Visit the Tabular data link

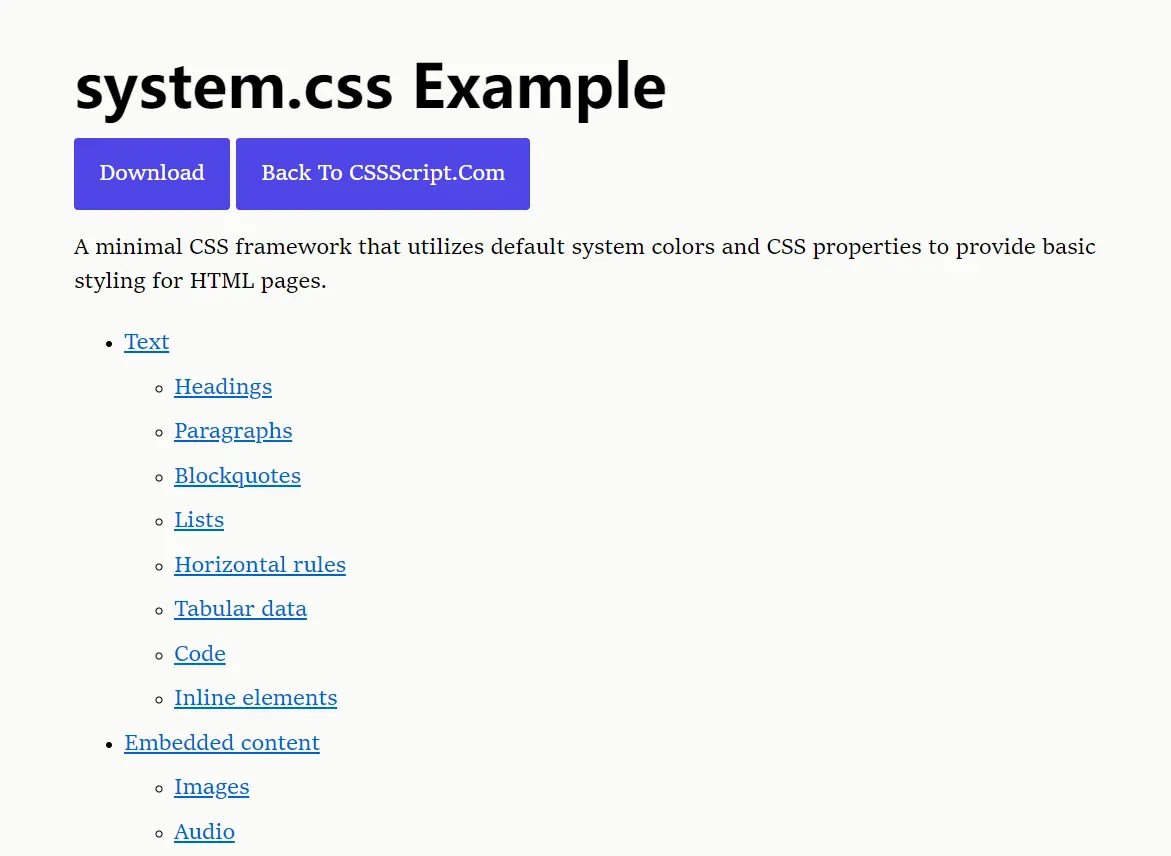(x=240, y=609)
